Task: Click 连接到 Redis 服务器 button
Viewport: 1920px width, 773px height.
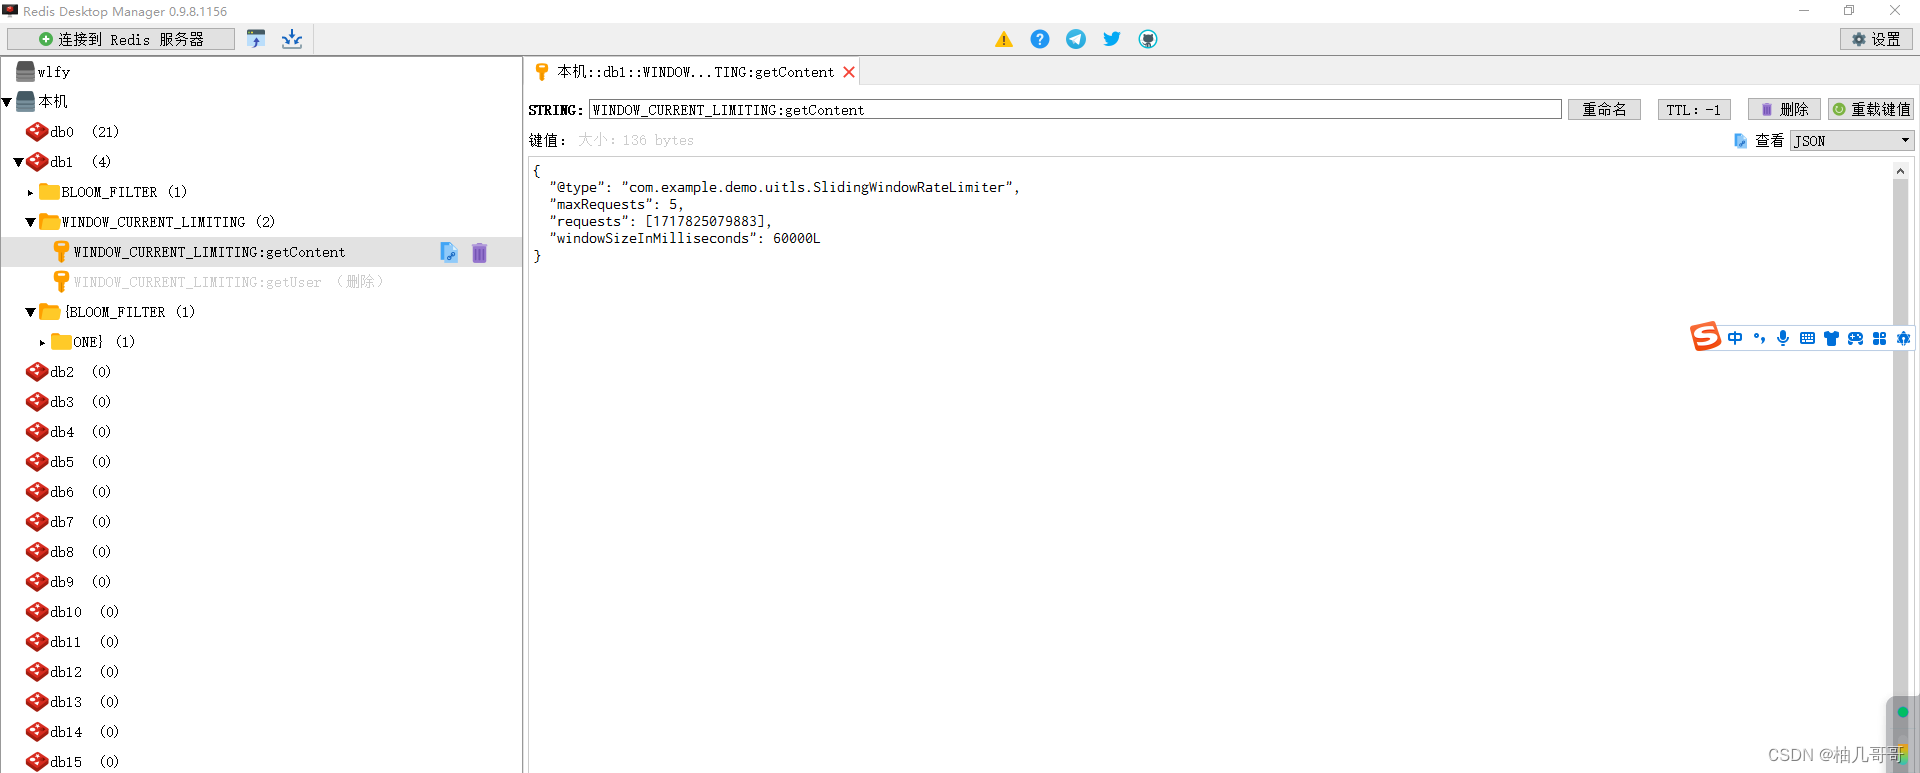Action: [121, 39]
